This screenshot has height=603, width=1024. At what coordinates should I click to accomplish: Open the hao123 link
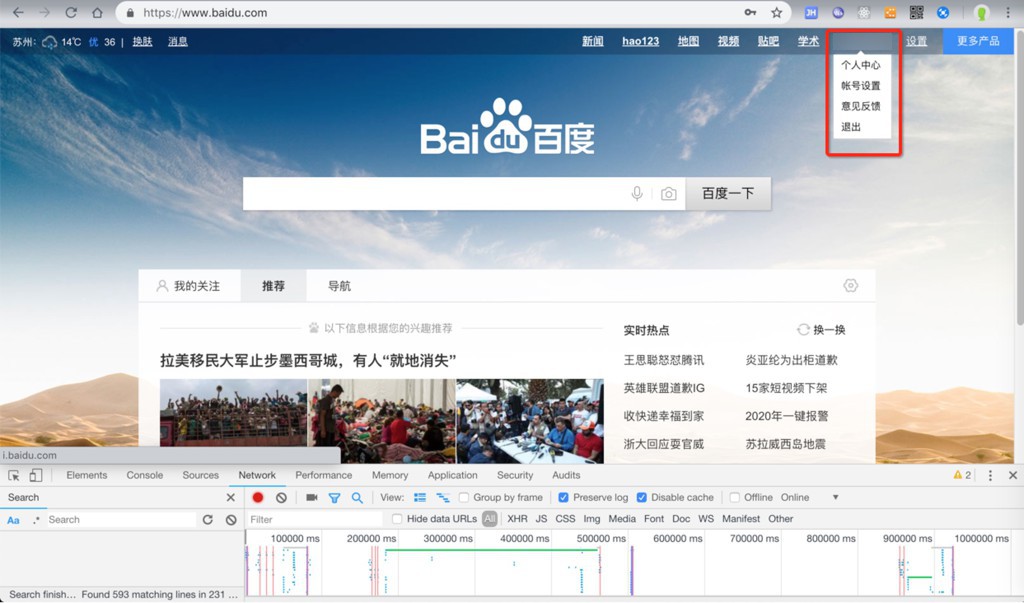click(x=641, y=41)
